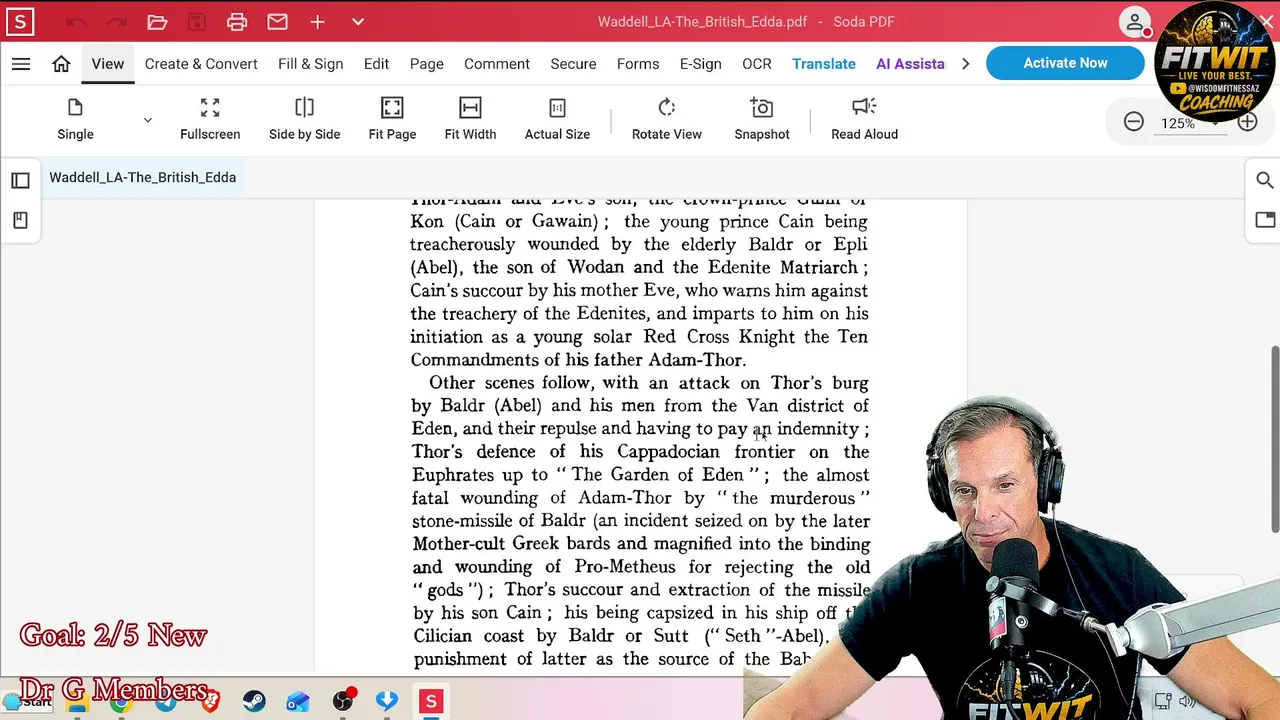Click the plus icon to create new
The width and height of the screenshot is (1280, 720).
(x=317, y=22)
